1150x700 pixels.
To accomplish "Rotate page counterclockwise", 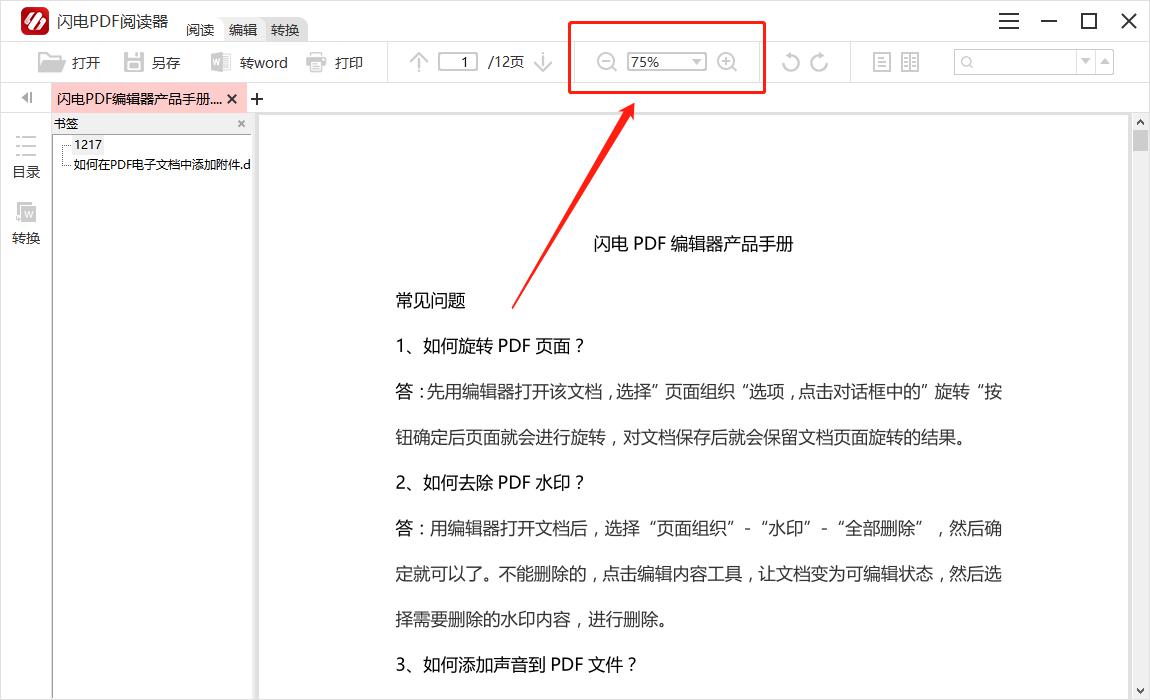I will click(x=790, y=62).
